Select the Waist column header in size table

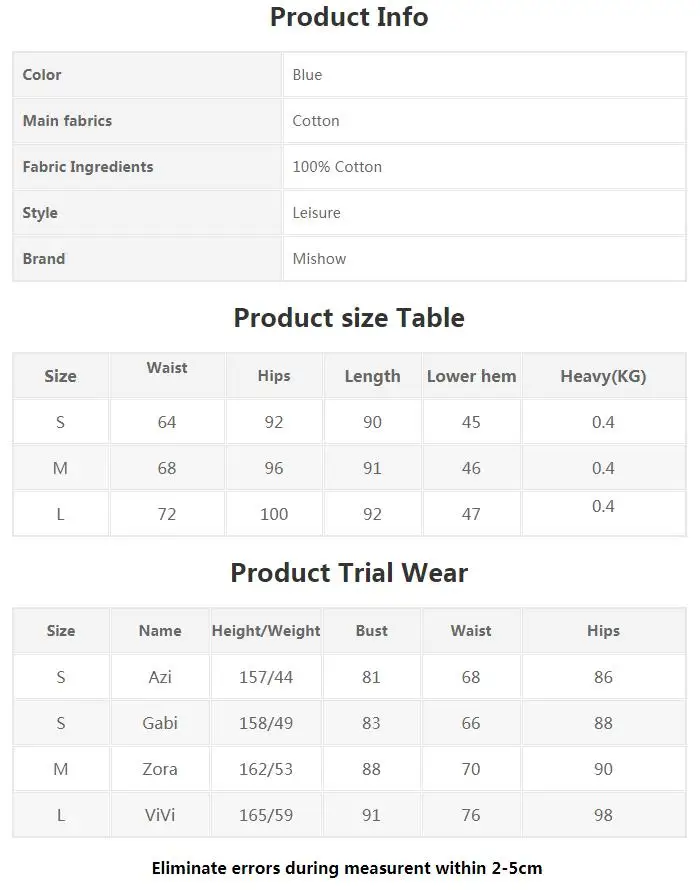coord(167,368)
